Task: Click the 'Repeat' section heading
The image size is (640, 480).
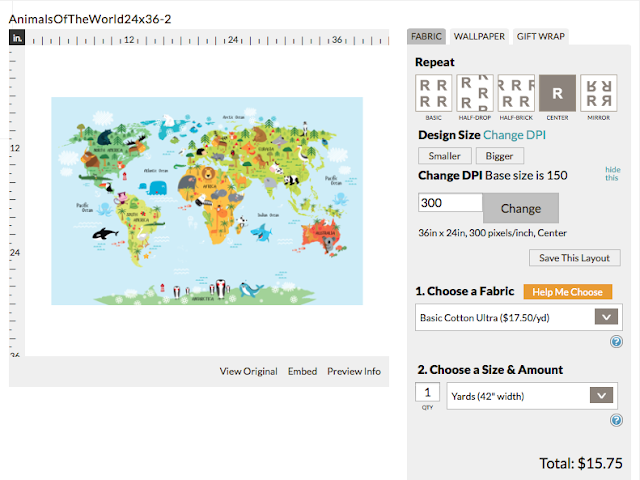Action: [435, 62]
